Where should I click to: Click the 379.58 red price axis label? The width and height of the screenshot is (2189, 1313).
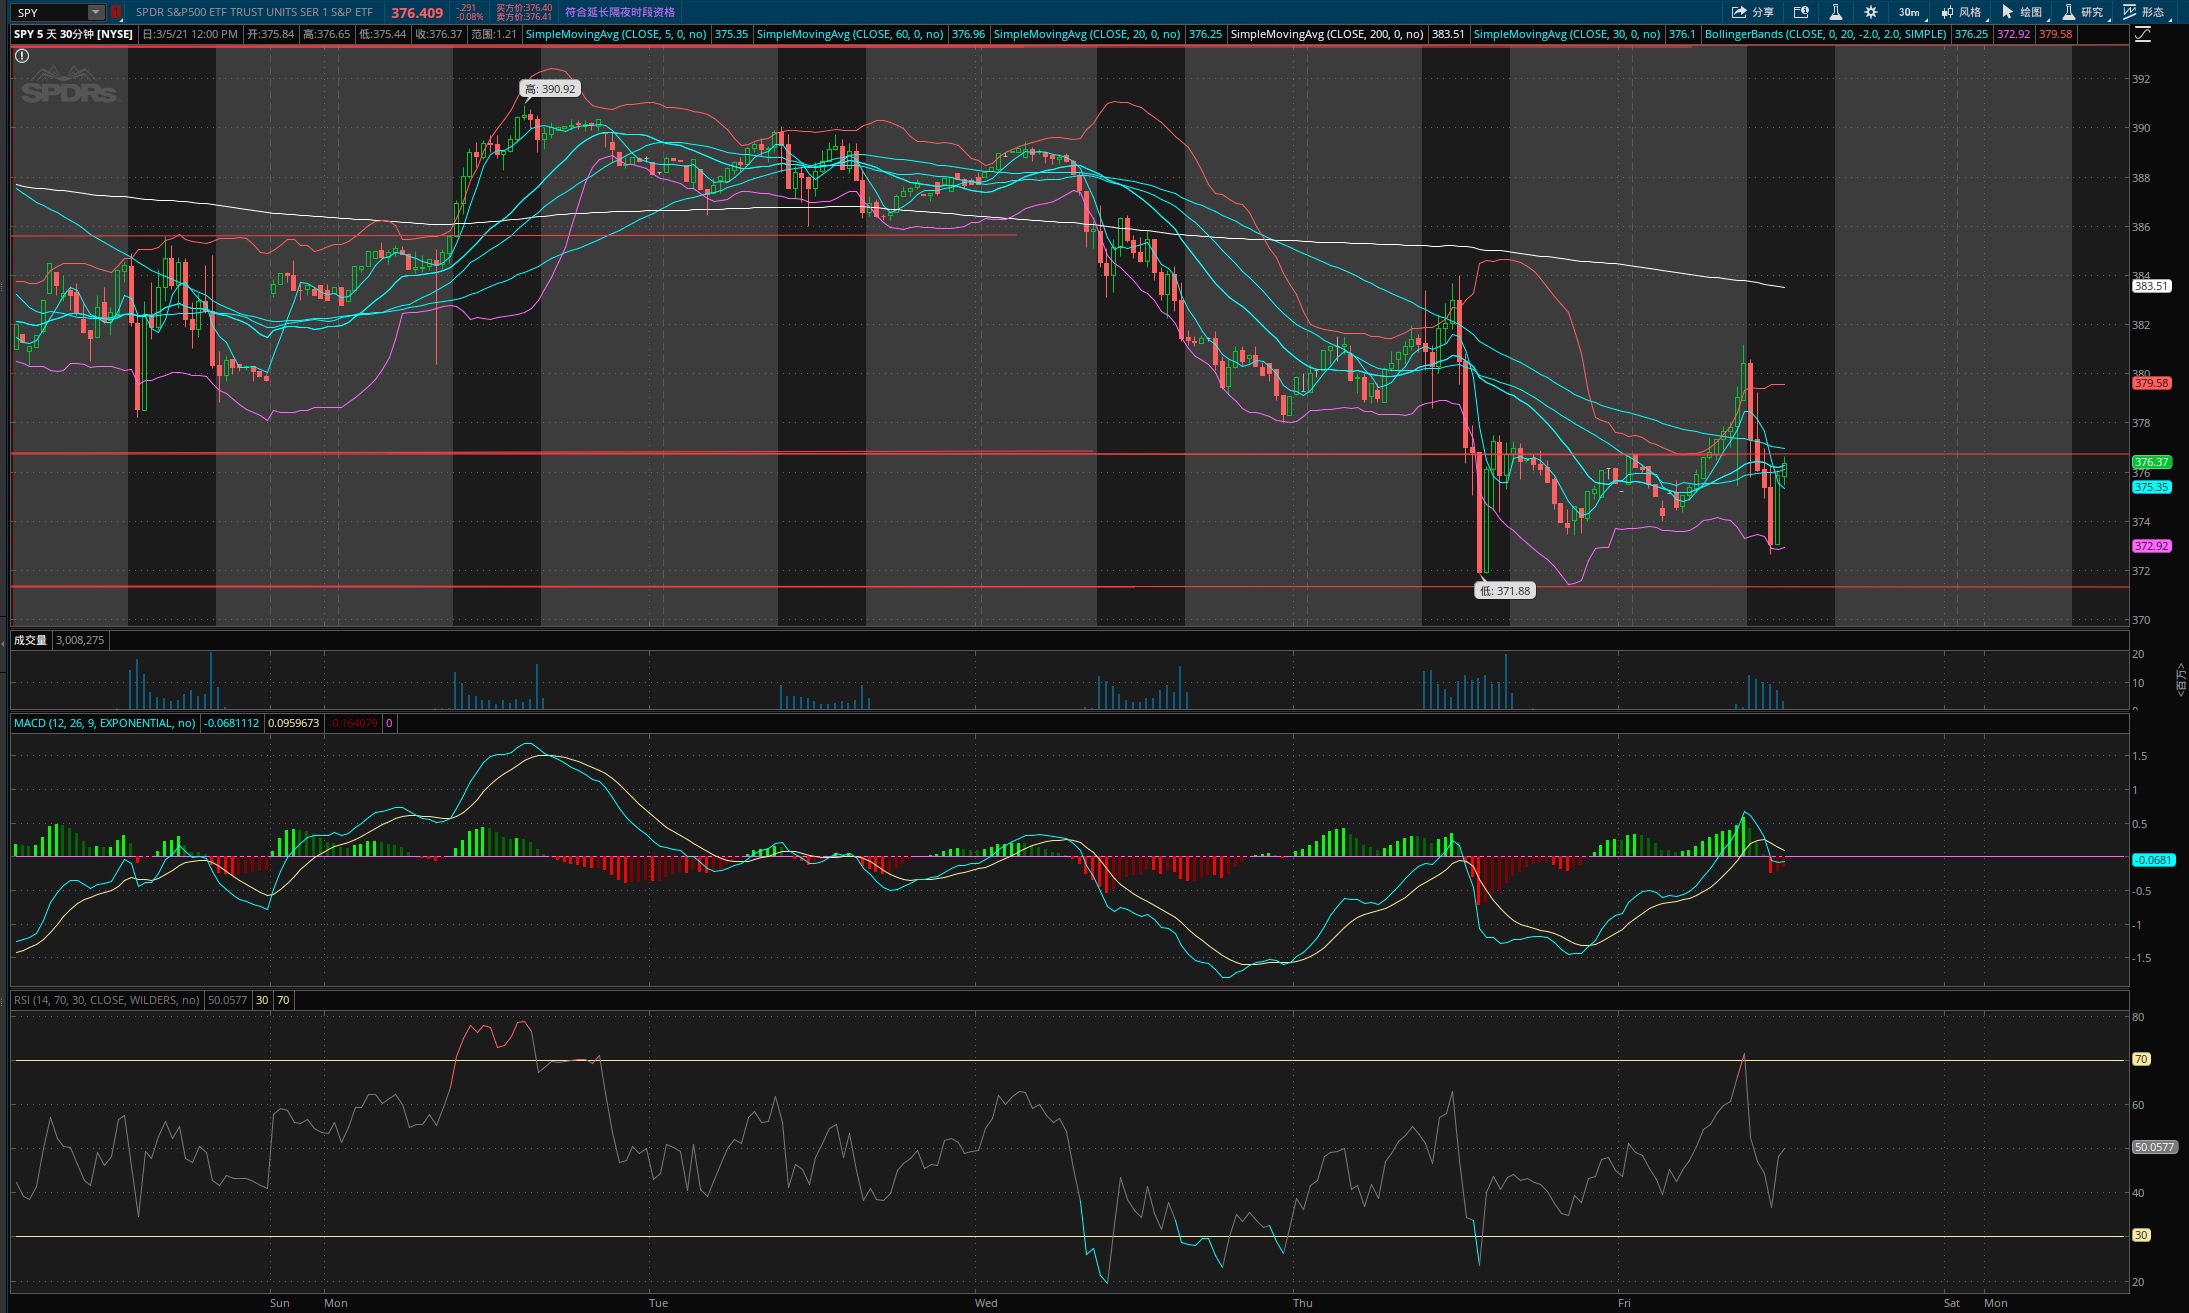click(2151, 383)
